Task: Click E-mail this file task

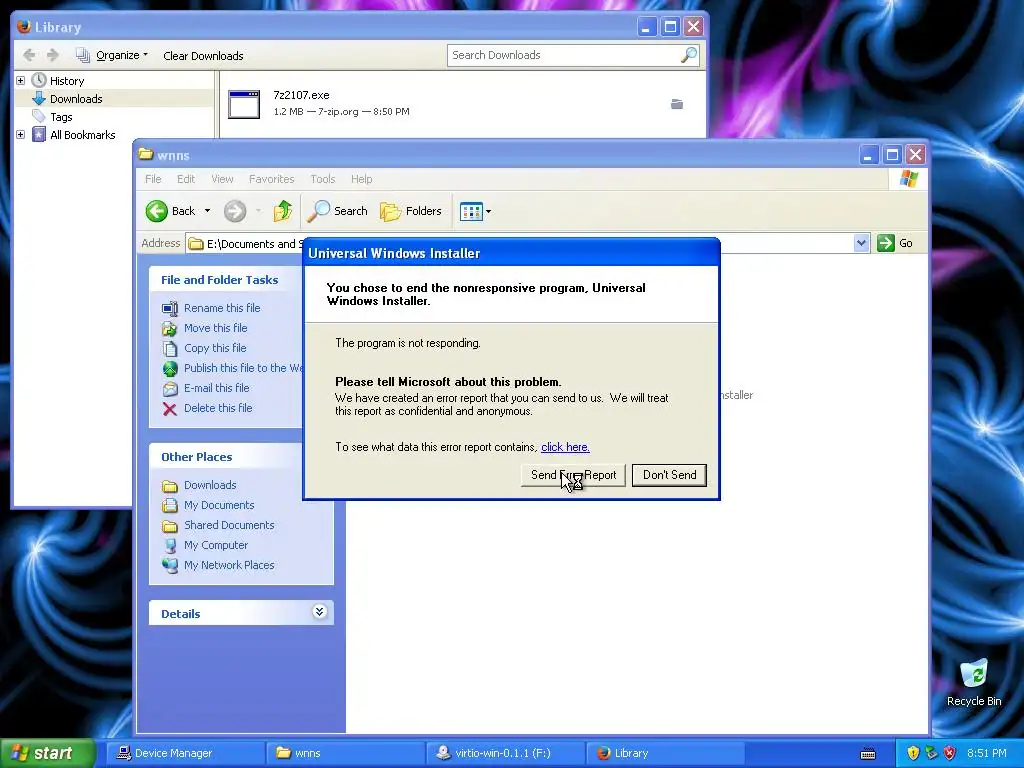Action: click(217, 388)
